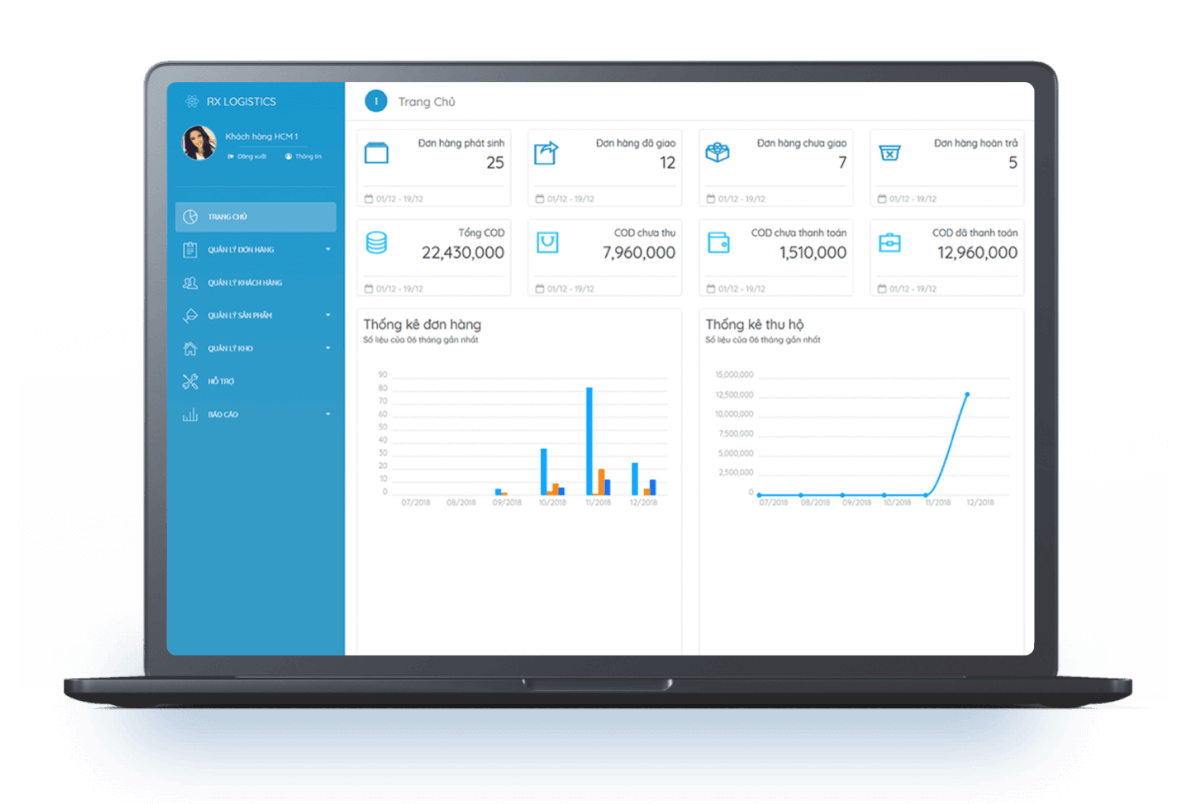Image resolution: width=1200 pixels, height=804 pixels.
Task: Click the round icon beside Trang Chủ header
Action: (x=376, y=101)
